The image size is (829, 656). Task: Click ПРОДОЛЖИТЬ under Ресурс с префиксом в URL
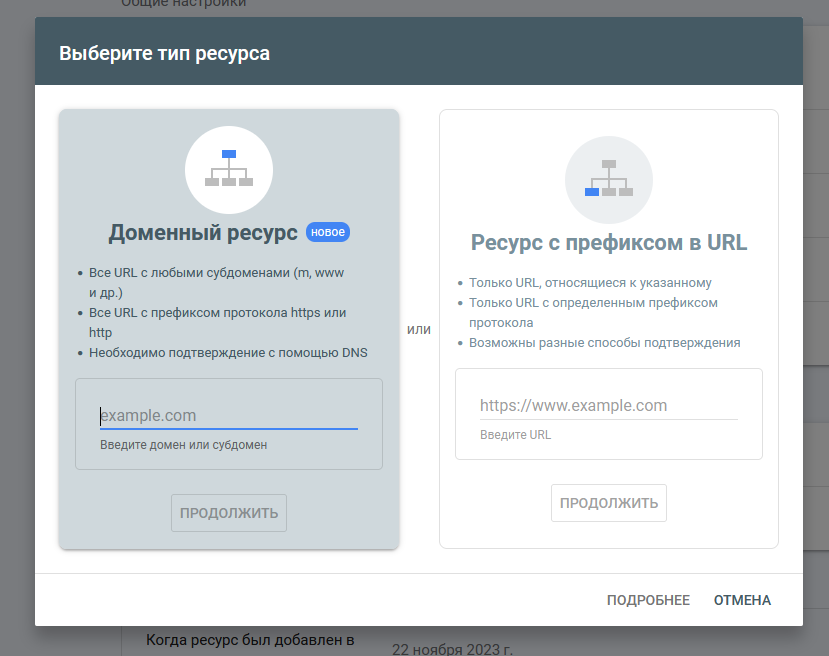point(609,503)
